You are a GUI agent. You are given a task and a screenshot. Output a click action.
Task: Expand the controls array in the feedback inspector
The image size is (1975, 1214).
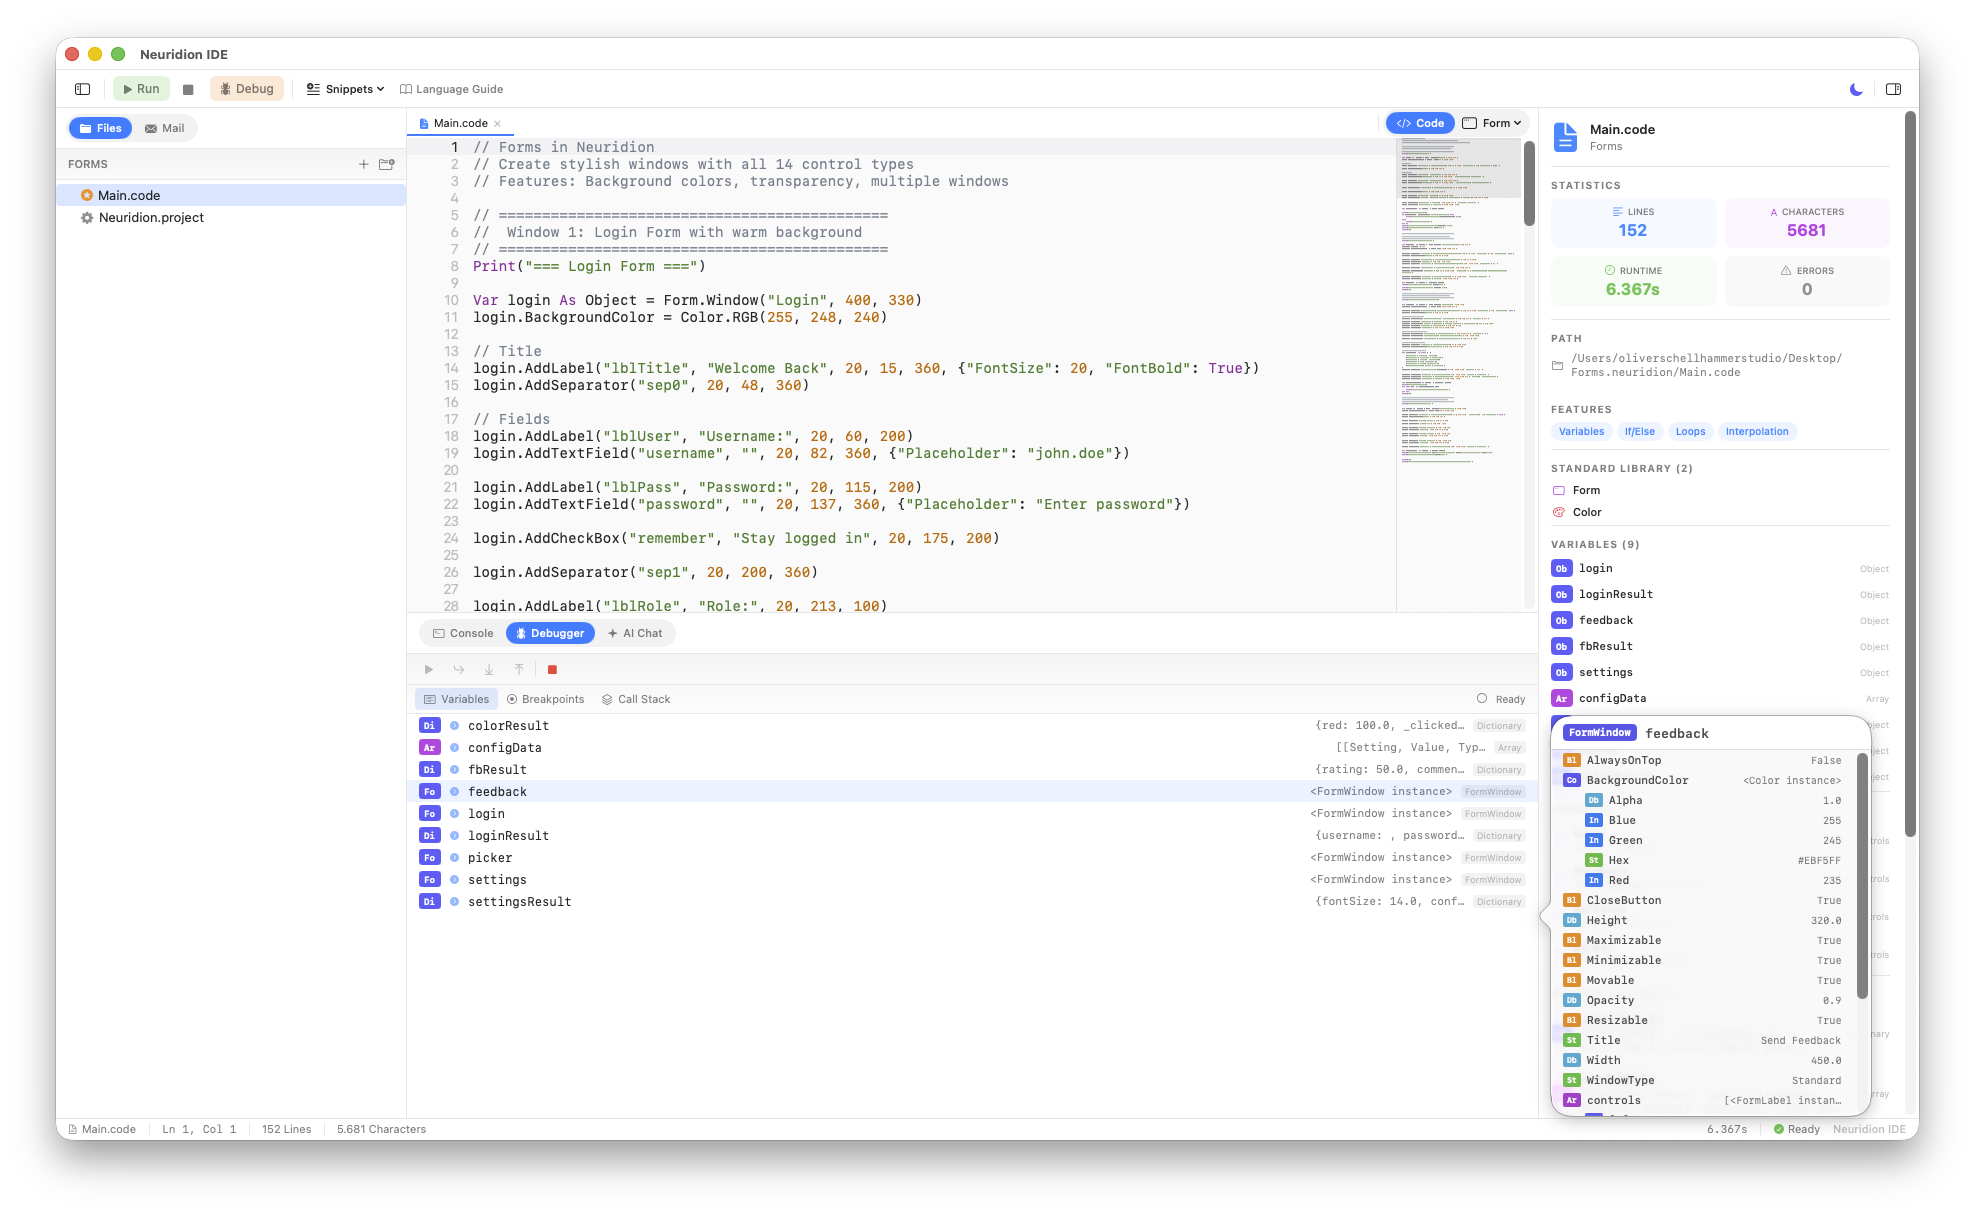point(1613,1100)
